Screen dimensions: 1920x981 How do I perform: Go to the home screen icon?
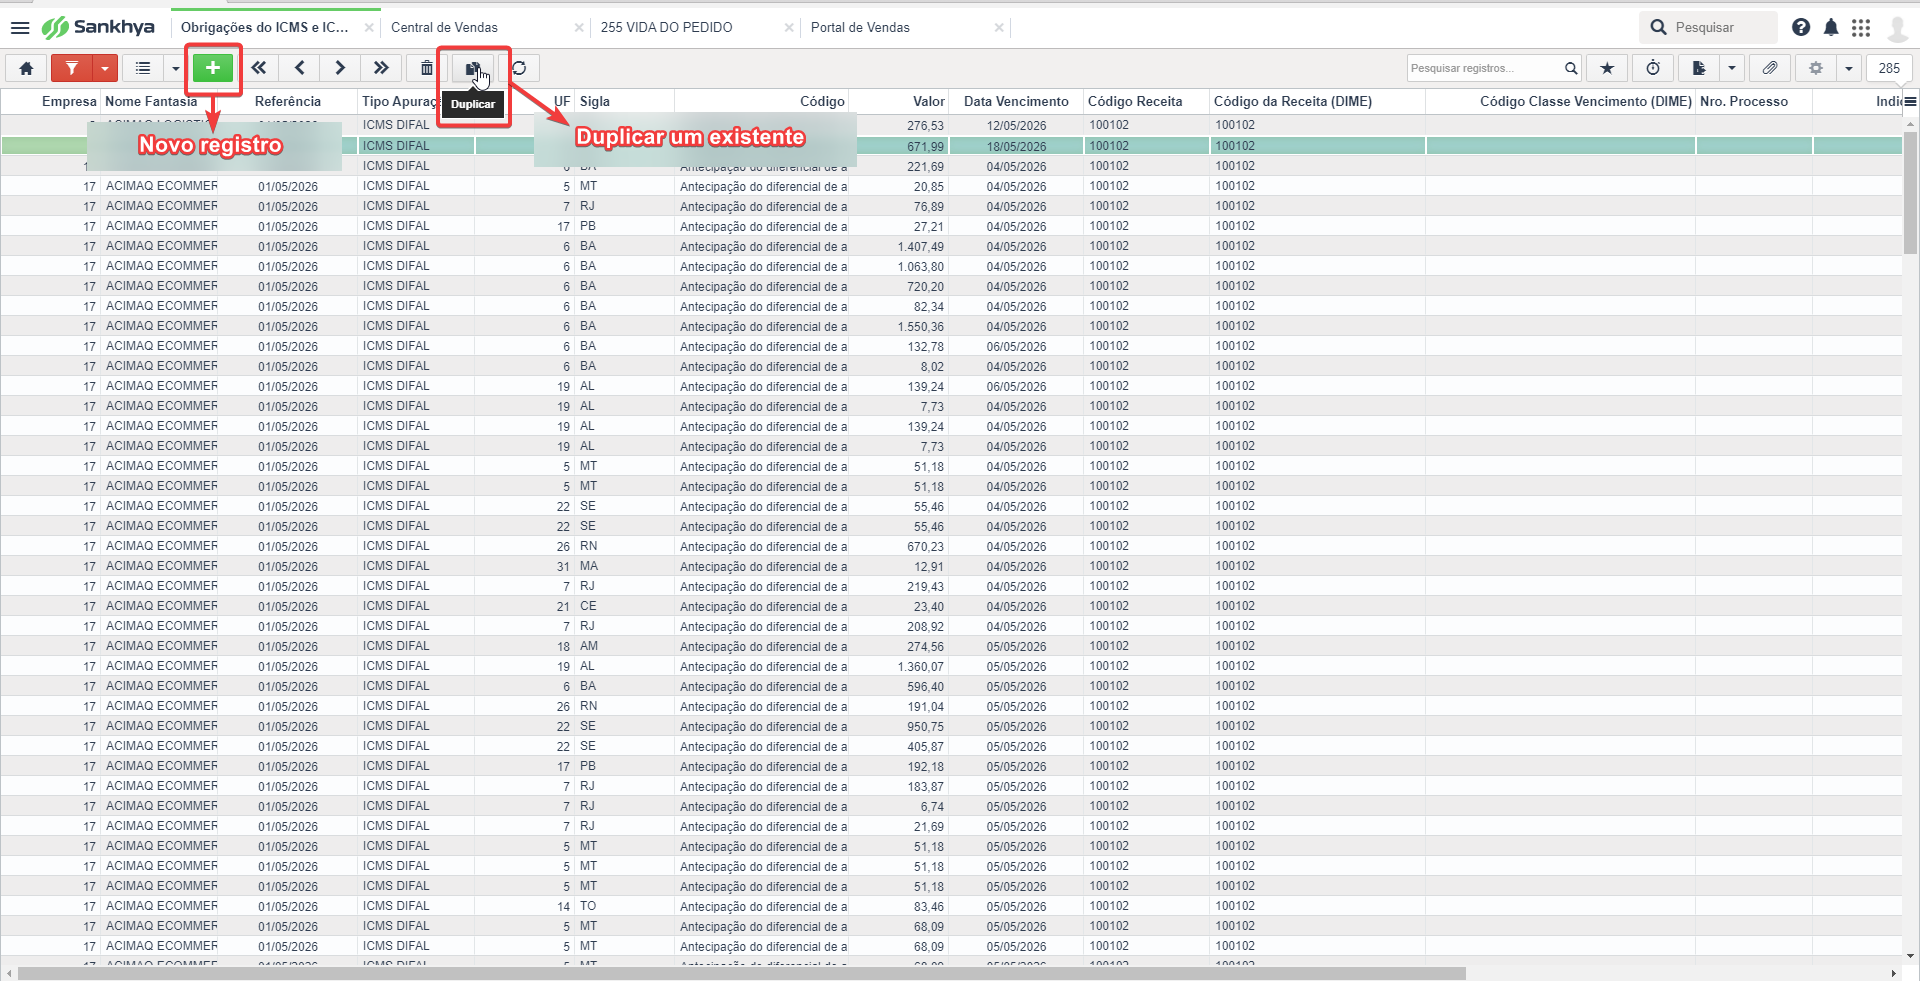[27, 68]
